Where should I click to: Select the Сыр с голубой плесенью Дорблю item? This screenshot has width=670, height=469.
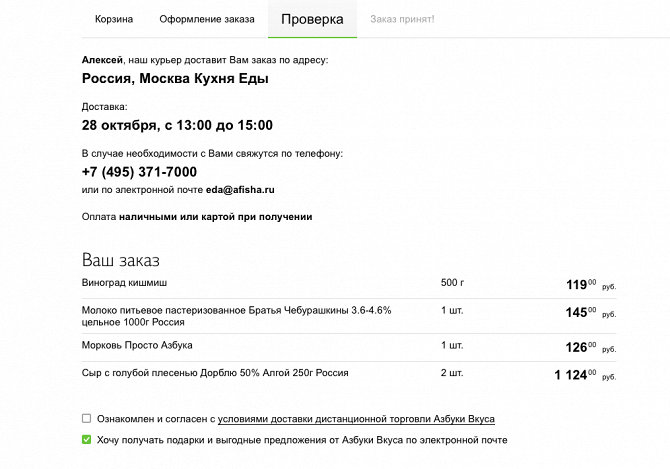[x=215, y=373]
